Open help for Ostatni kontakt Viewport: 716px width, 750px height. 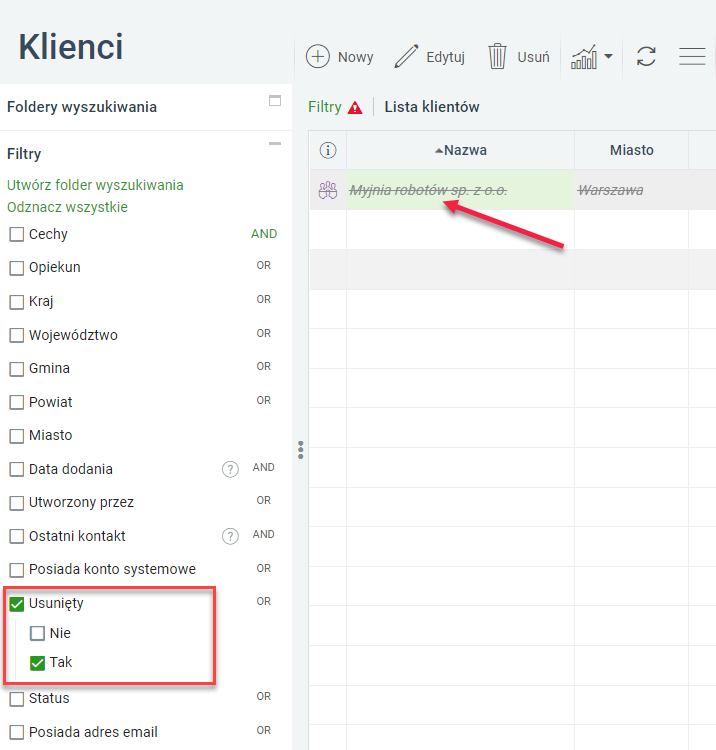(230, 536)
